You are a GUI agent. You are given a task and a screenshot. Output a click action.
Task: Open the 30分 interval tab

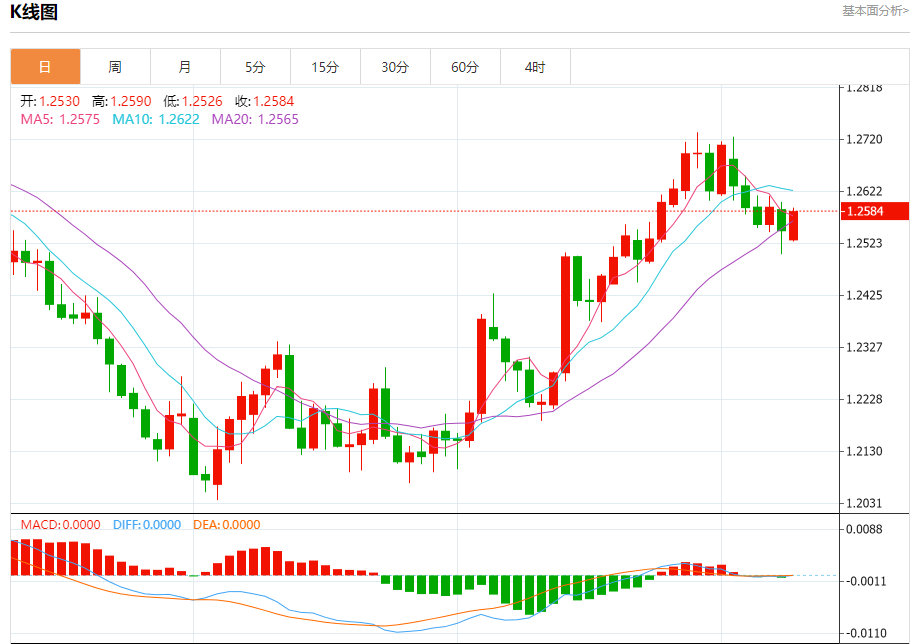[395, 67]
